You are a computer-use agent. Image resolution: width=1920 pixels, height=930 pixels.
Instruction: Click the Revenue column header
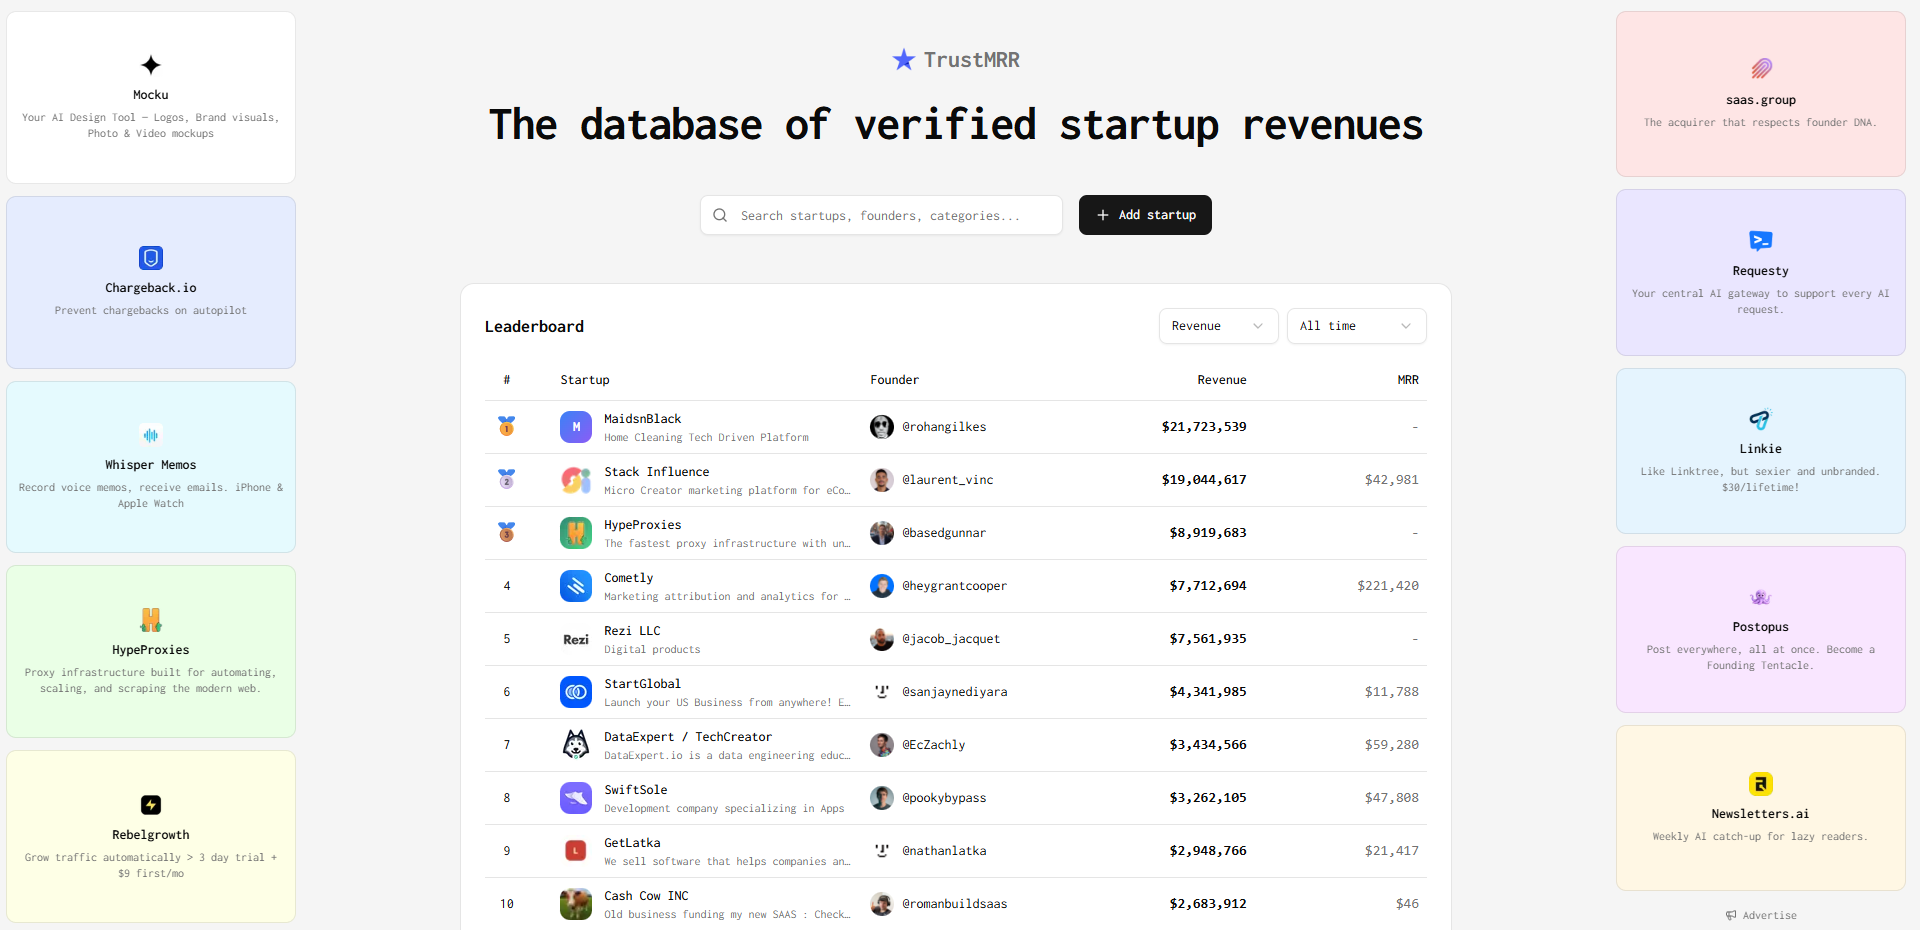click(x=1222, y=380)
